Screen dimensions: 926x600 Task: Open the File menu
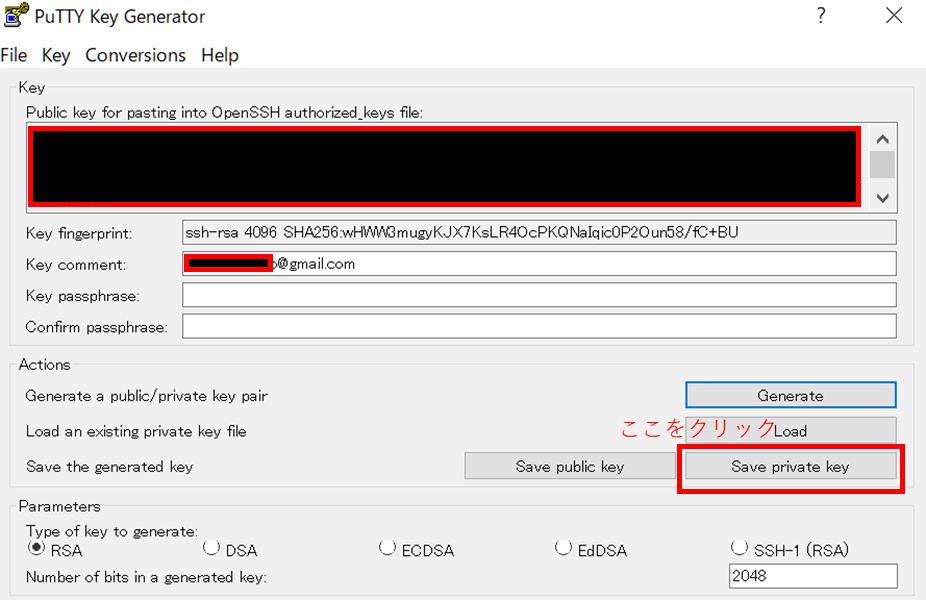click(14, 55)
